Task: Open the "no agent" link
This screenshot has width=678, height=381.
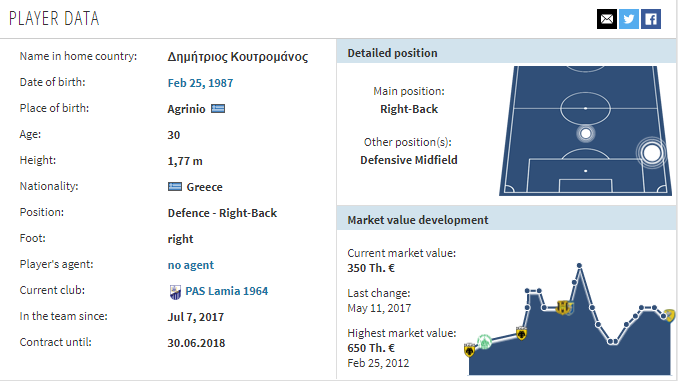Action: (x=191, y=265)
